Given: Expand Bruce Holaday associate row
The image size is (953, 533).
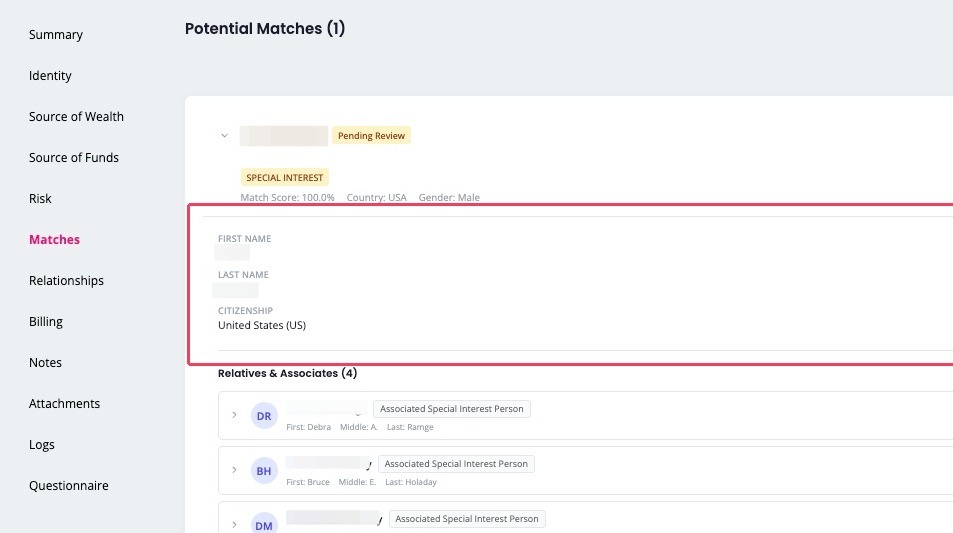Looking at the screenshot, I should (x=234, y=470).
